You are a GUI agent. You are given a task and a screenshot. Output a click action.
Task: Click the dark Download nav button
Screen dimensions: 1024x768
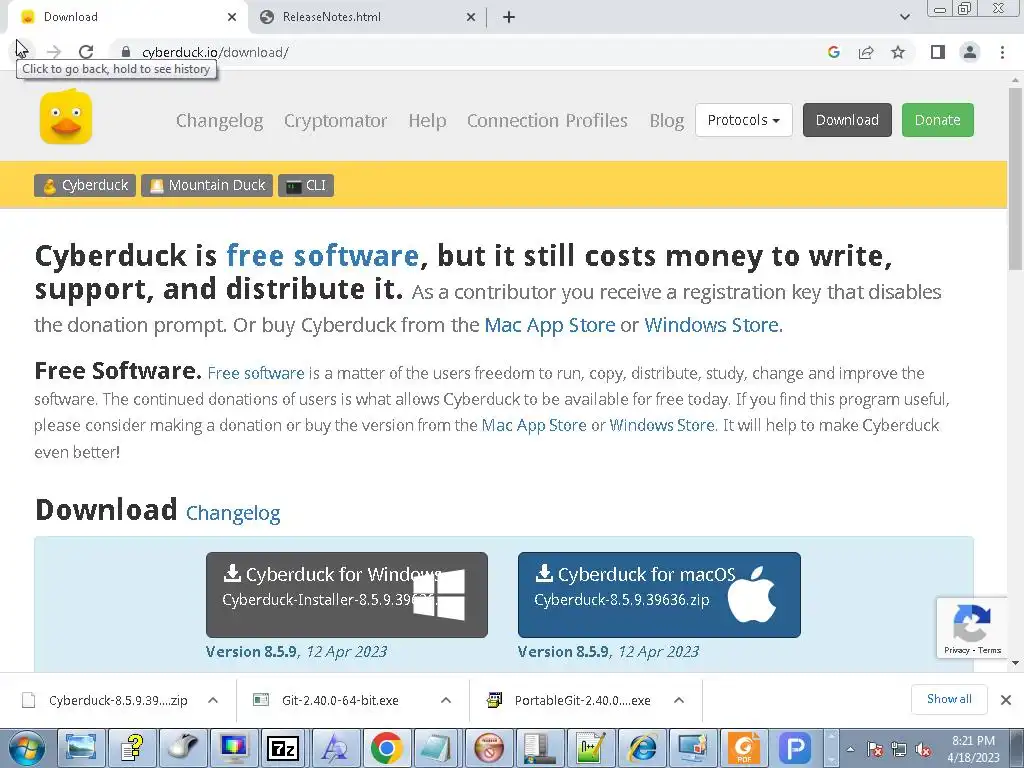click(x=847, y=120)
